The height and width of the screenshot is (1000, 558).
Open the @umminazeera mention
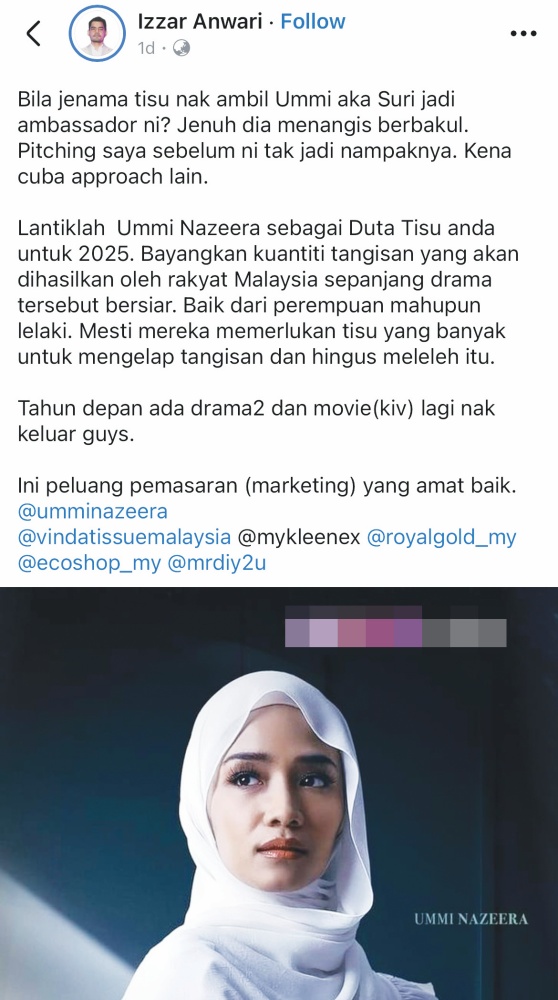92,511
